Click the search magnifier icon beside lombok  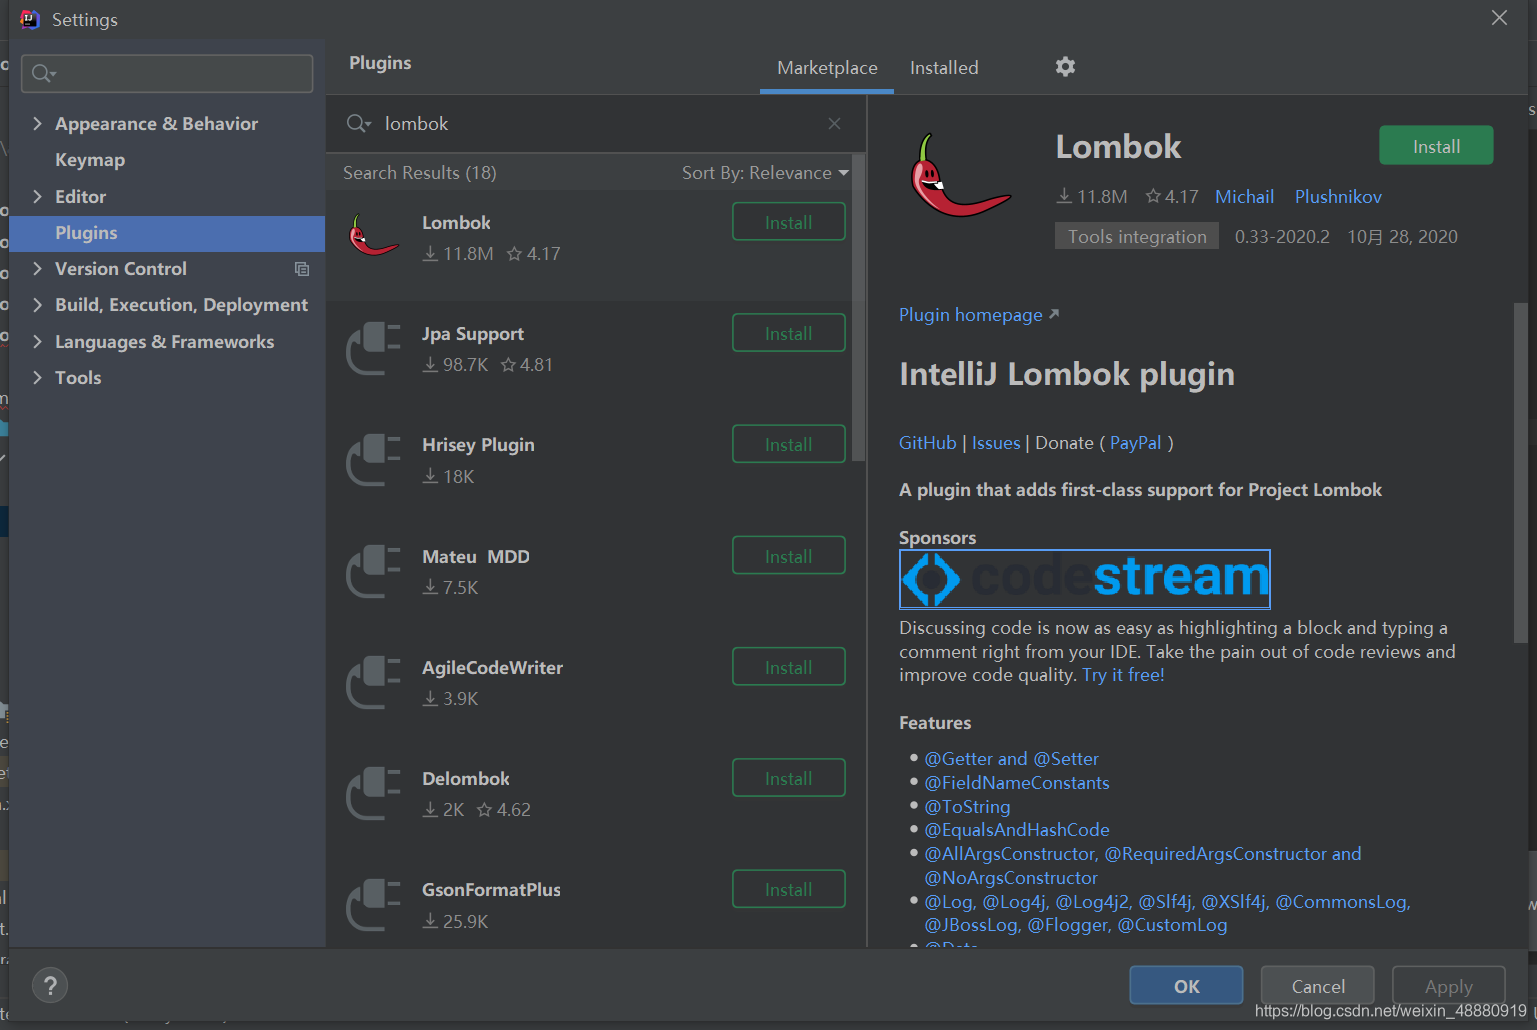358,124
